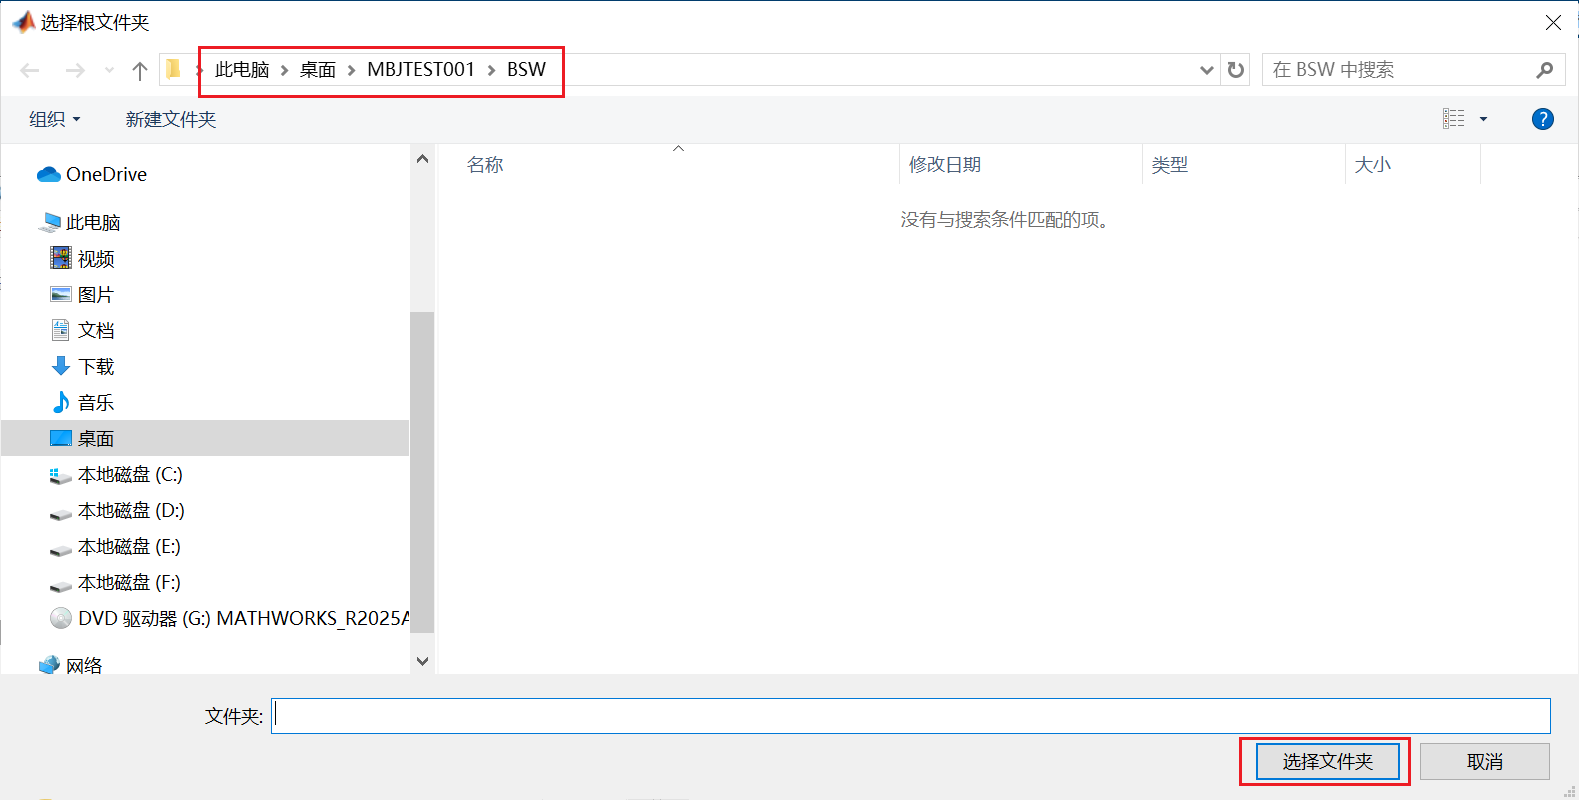Change view with the view layout icon
Viewport: 1579px width, 800px height.
point(1454,119)
